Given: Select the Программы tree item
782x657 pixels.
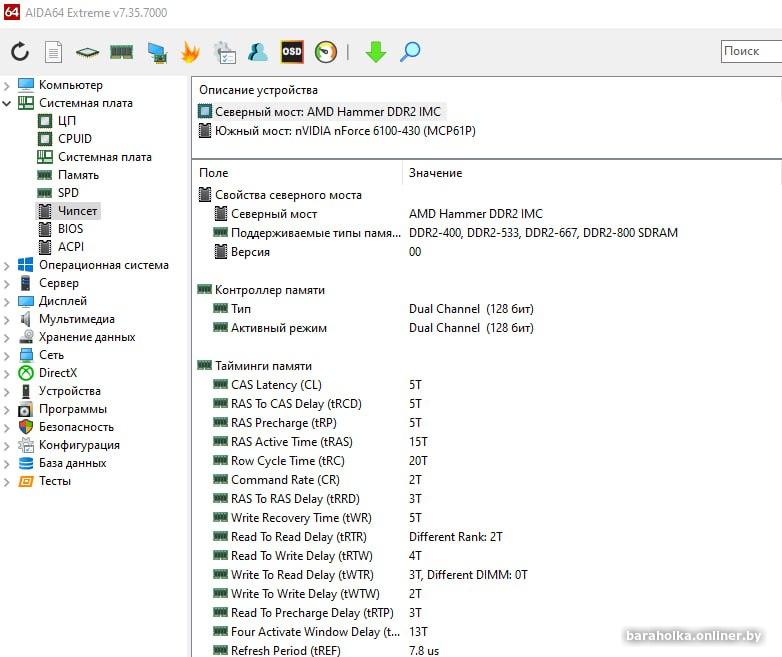Looking at the screenshot, I should 73,409.
